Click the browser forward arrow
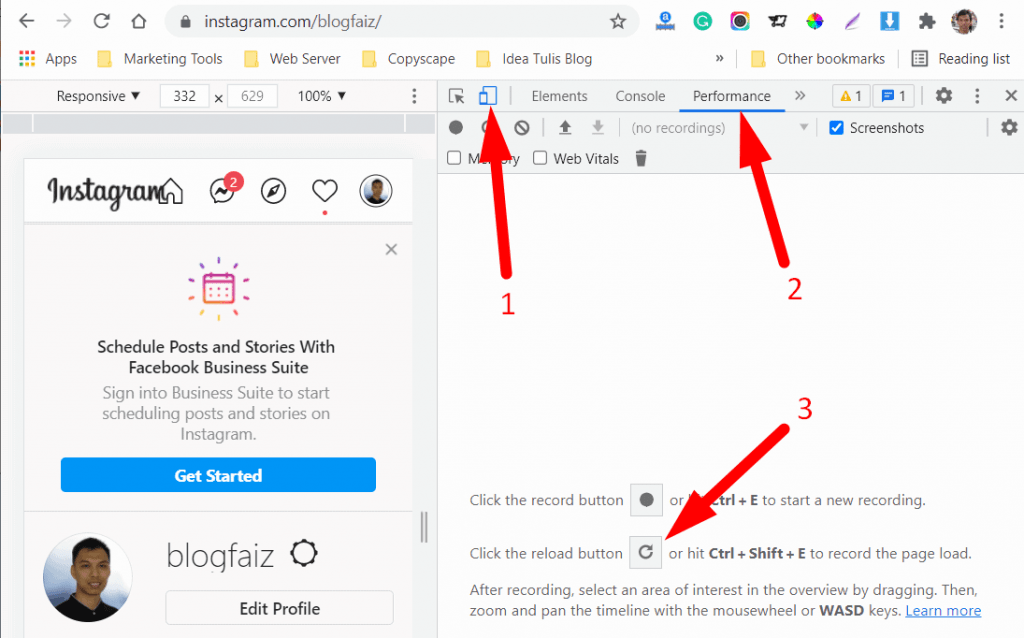The image size is (1024, 638). pos(63,21)
